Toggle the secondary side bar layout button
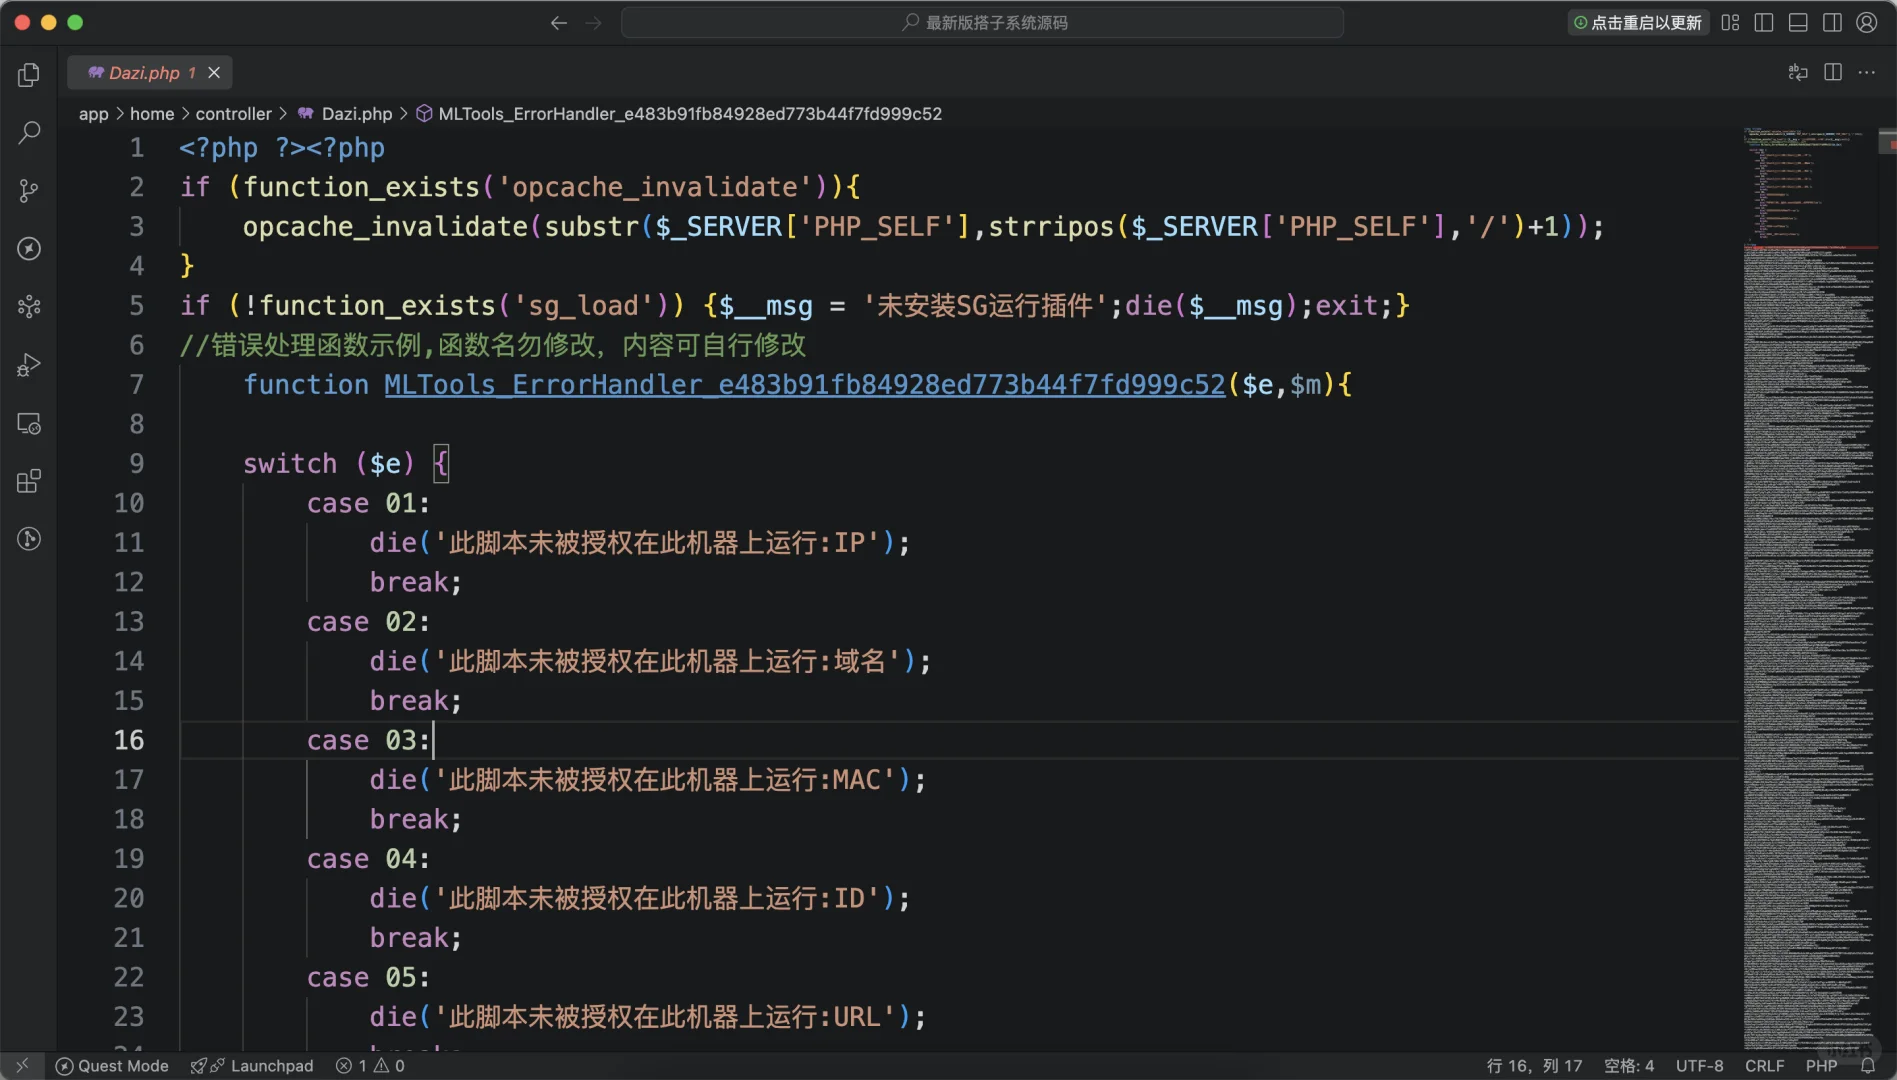 coord(1832,23)
